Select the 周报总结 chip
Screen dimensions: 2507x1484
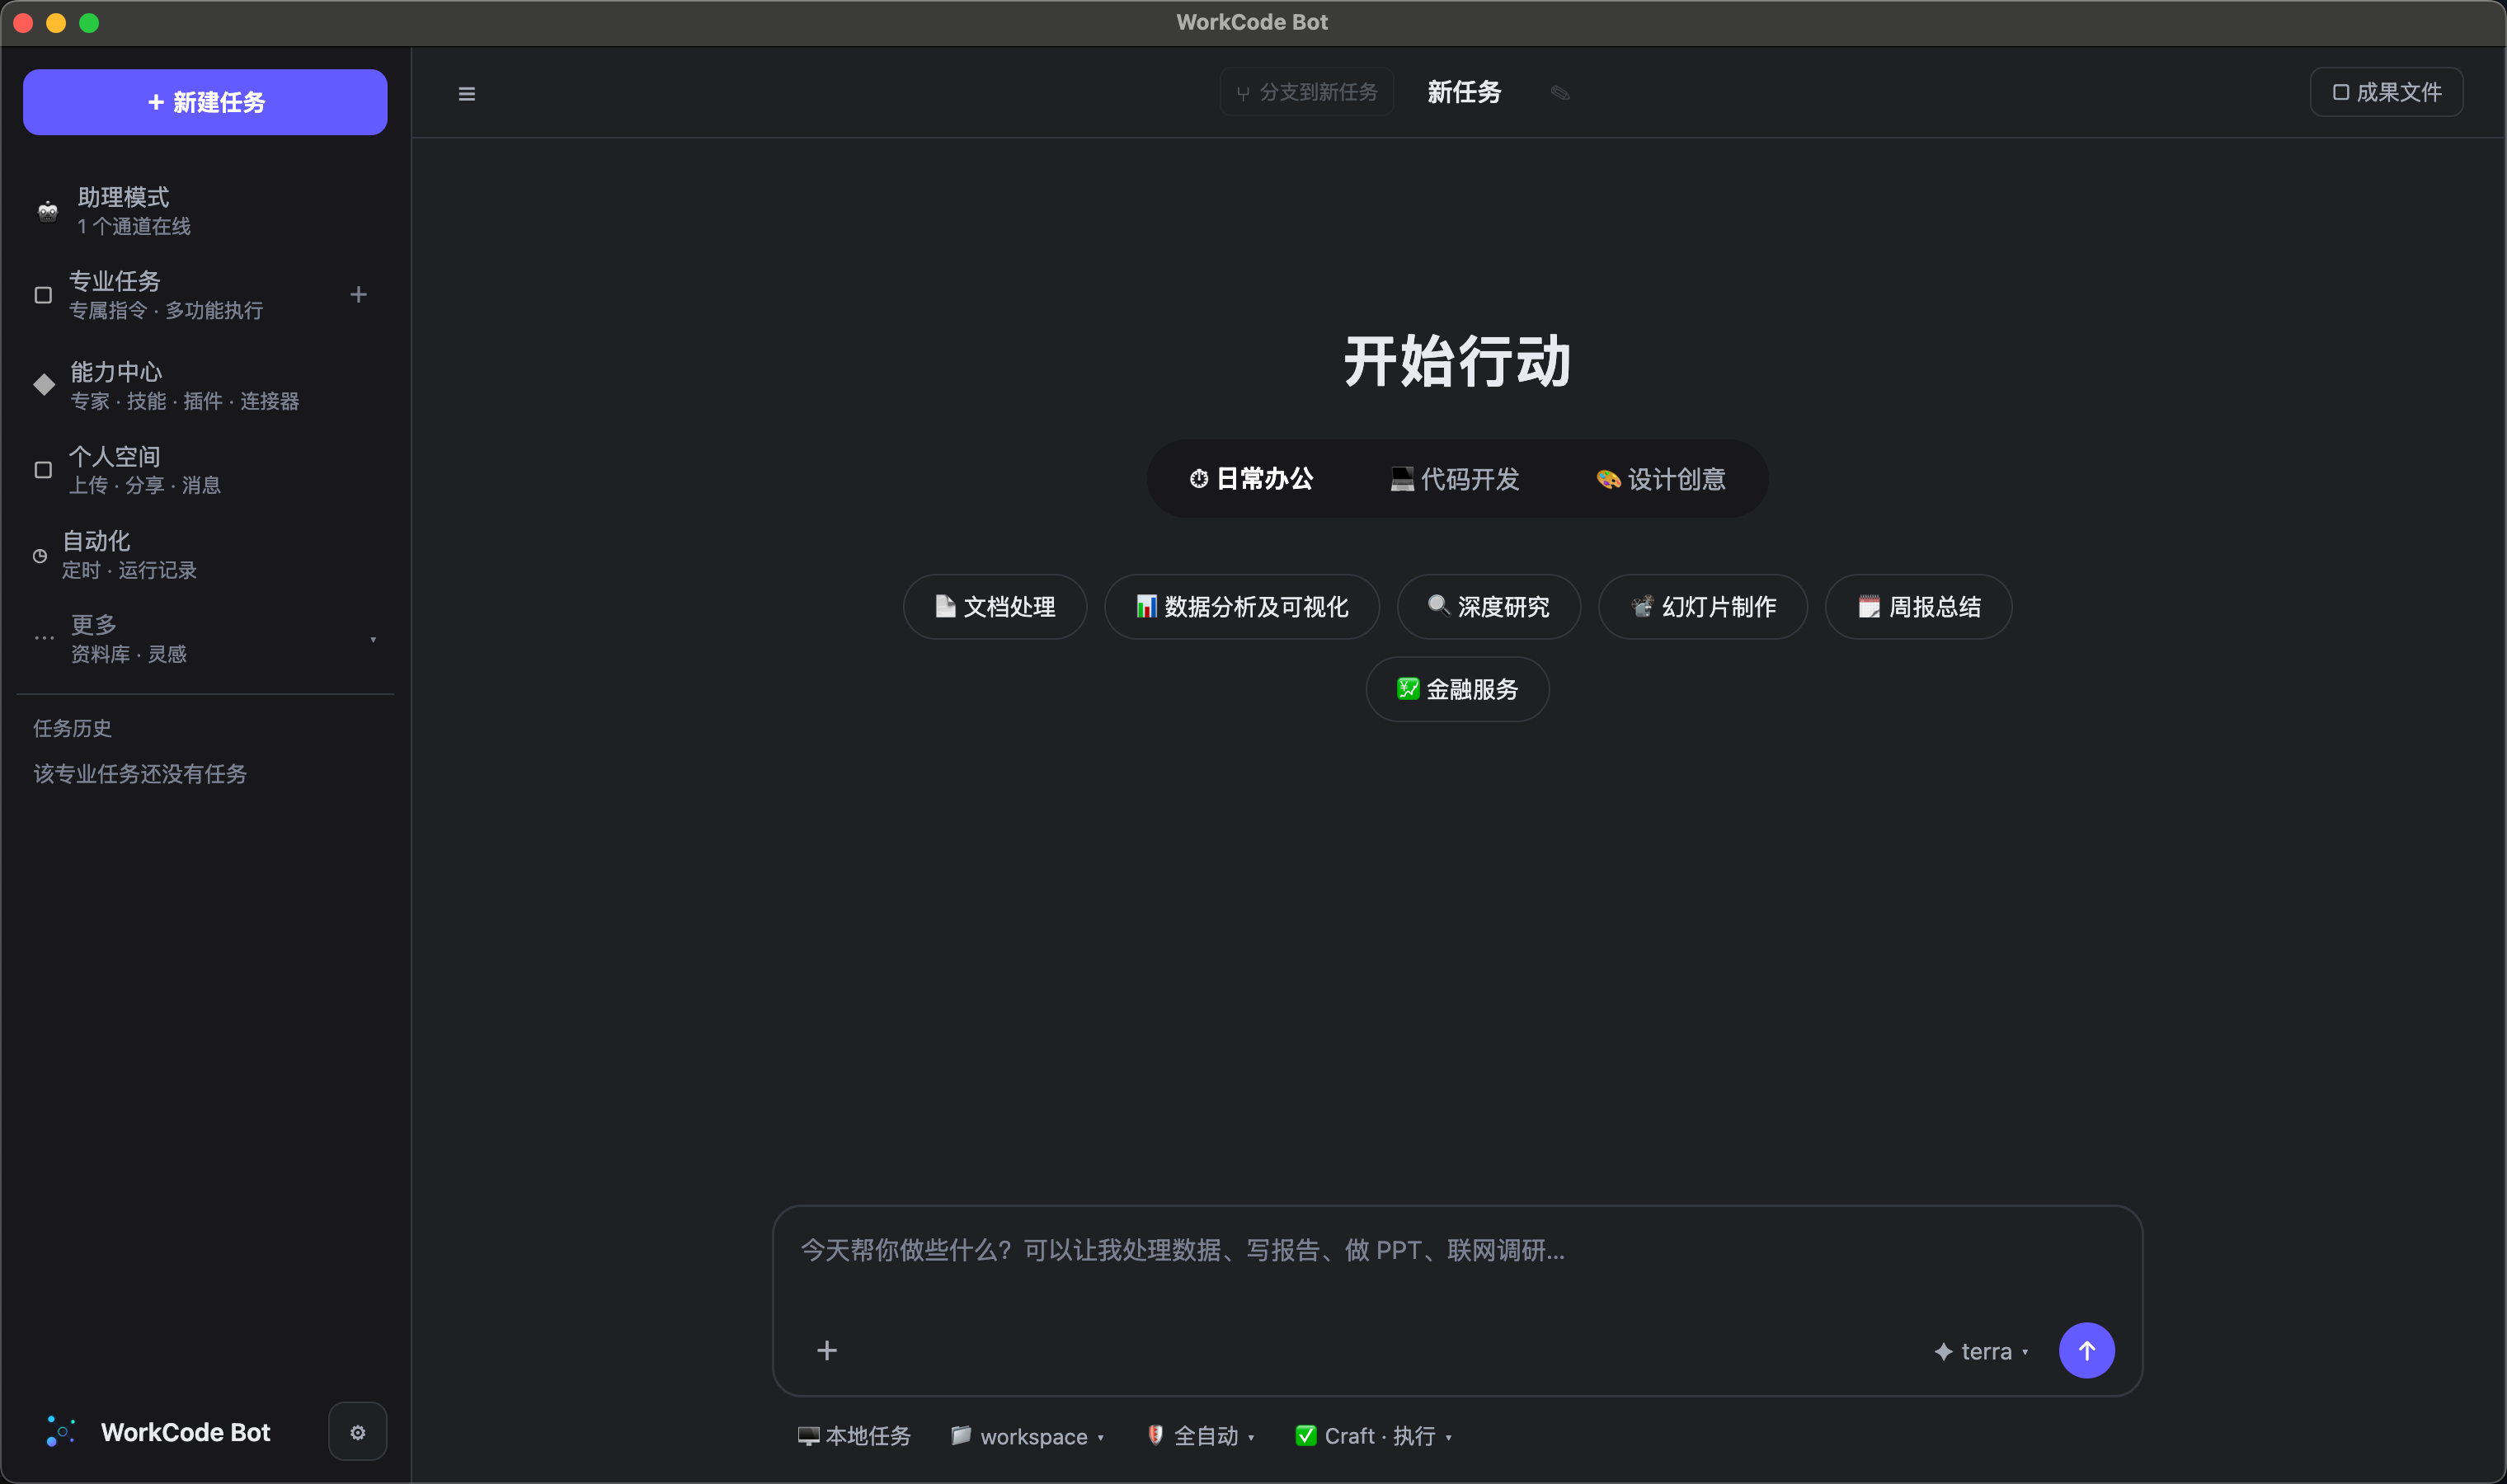pyautogui.click(x=1918, y=607)
